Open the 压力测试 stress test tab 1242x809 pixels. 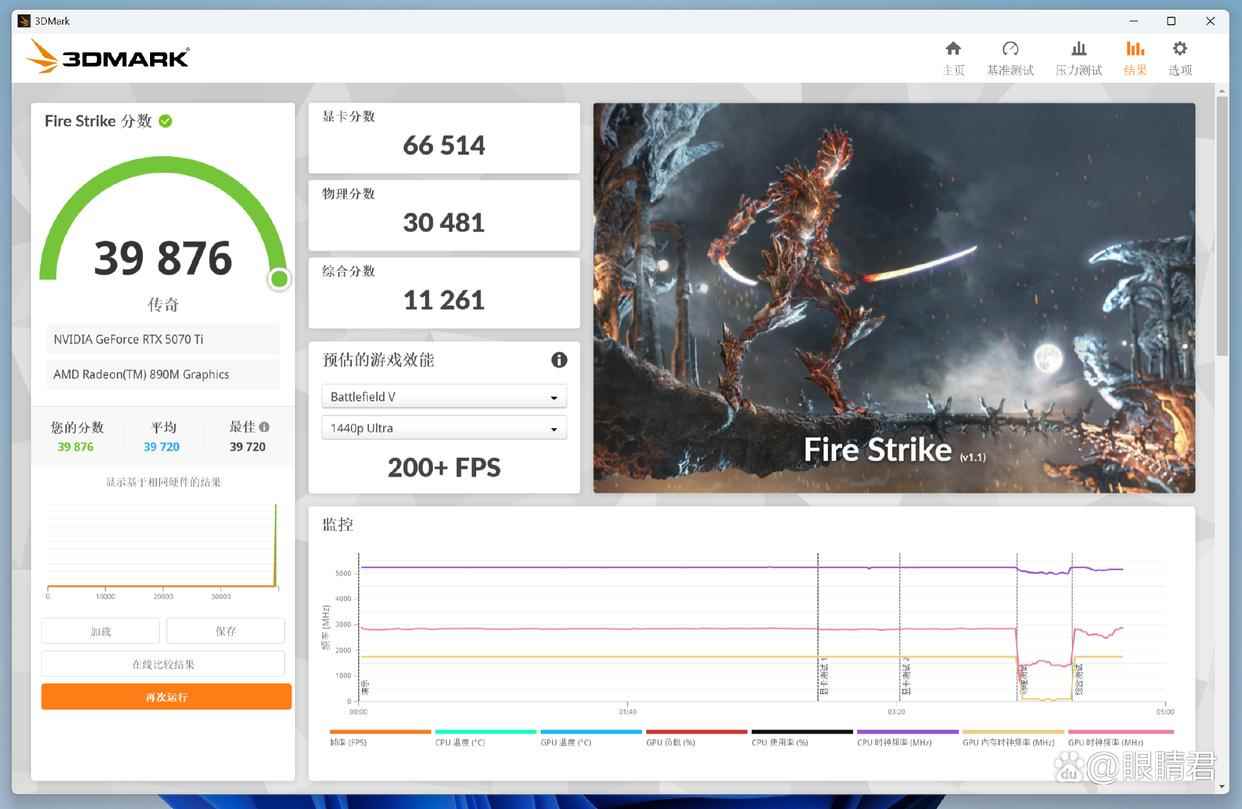1078,58
